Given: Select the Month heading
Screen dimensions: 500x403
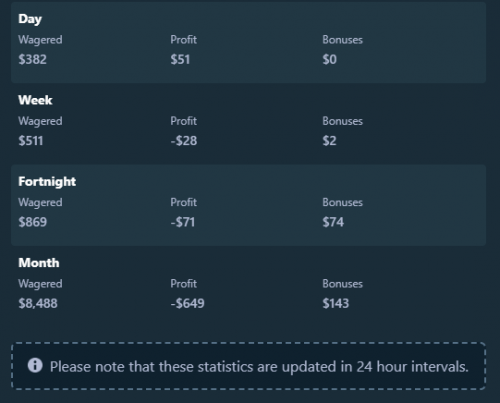Looking at the screenshot, I should [x=39, y=263].
